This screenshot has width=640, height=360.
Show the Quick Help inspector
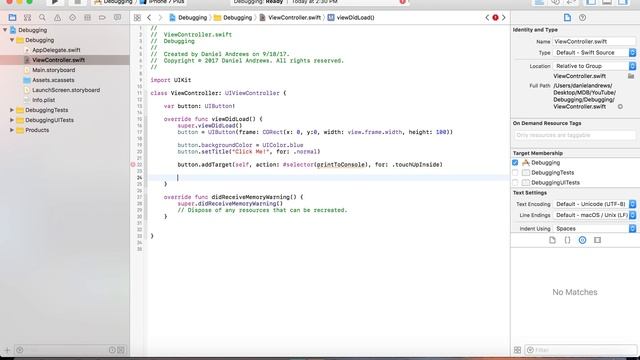click(582, 18)
